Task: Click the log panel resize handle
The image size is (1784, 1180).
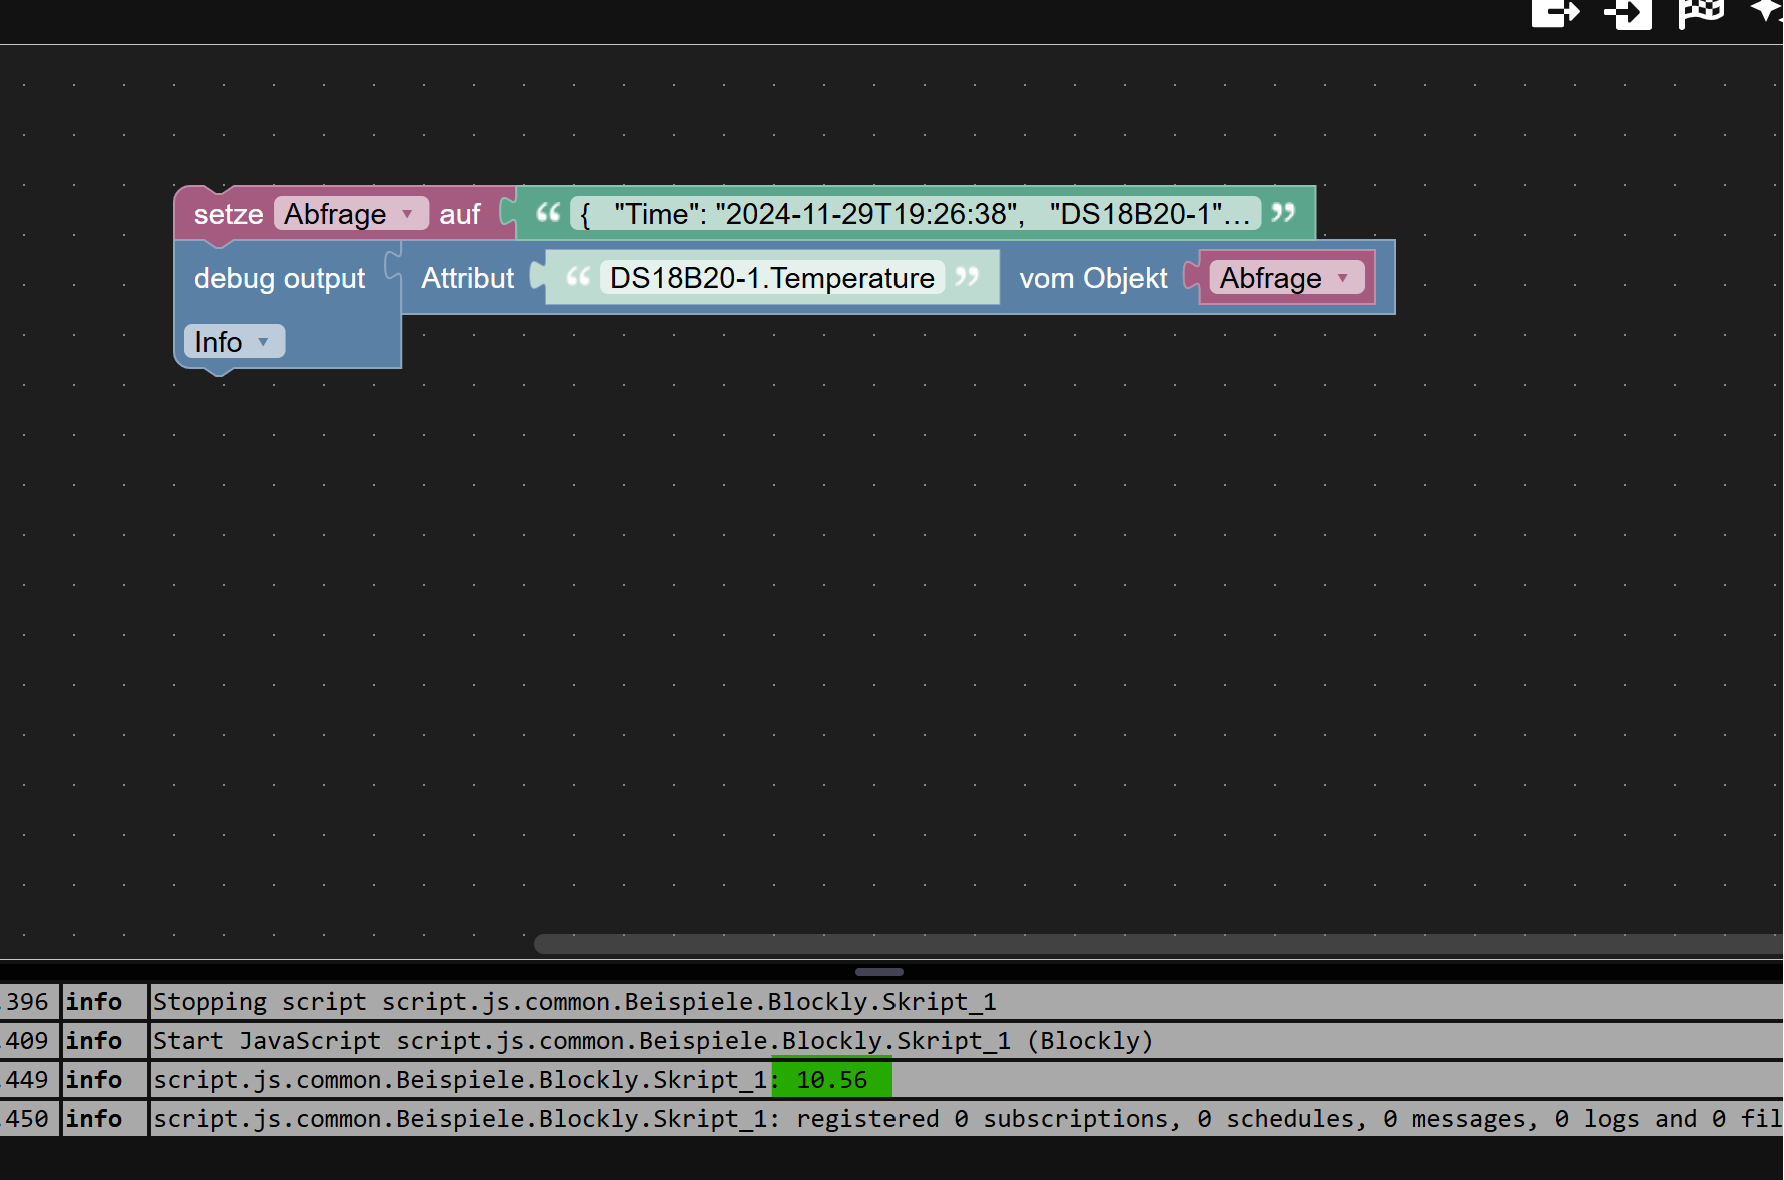Action: coord(880,971)
